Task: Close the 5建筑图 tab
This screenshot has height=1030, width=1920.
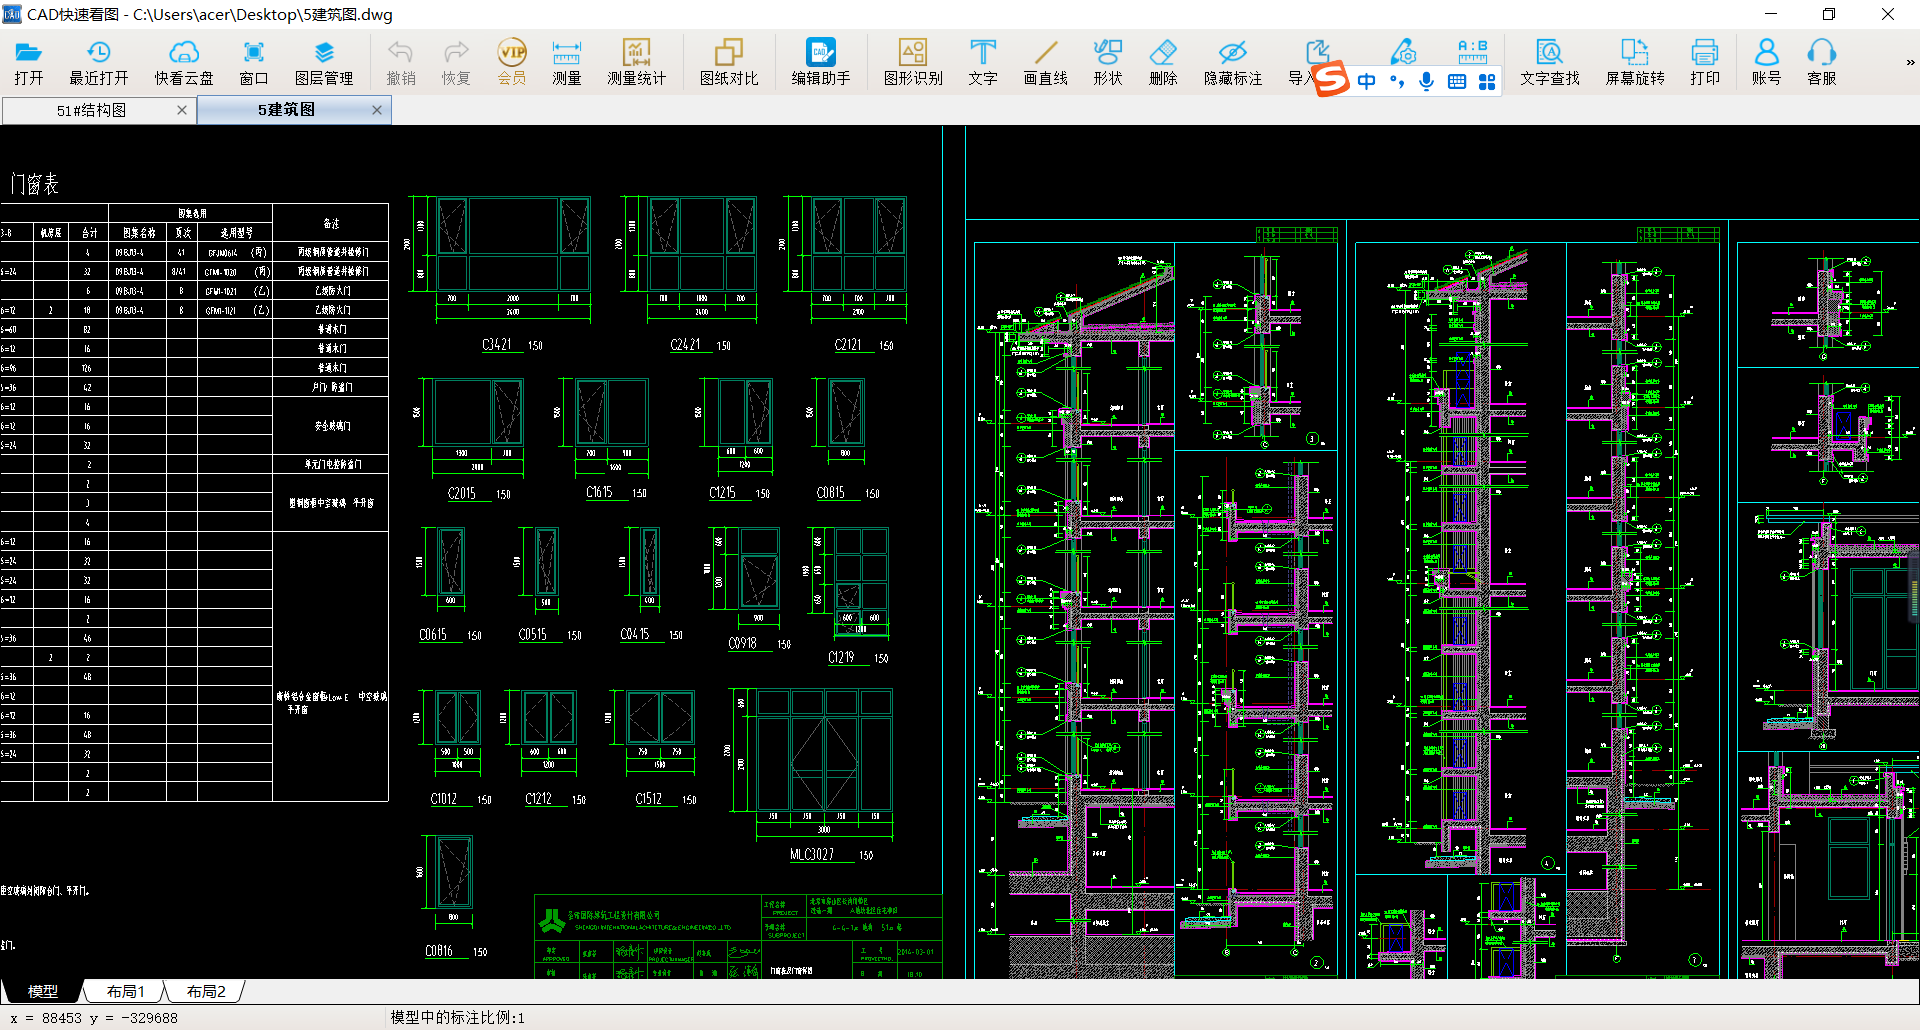Action: click(x=377, y=110)
